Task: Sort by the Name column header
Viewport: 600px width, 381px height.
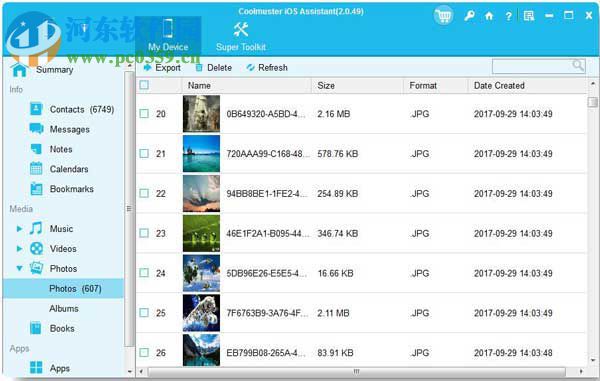Action: coord(246,85)
